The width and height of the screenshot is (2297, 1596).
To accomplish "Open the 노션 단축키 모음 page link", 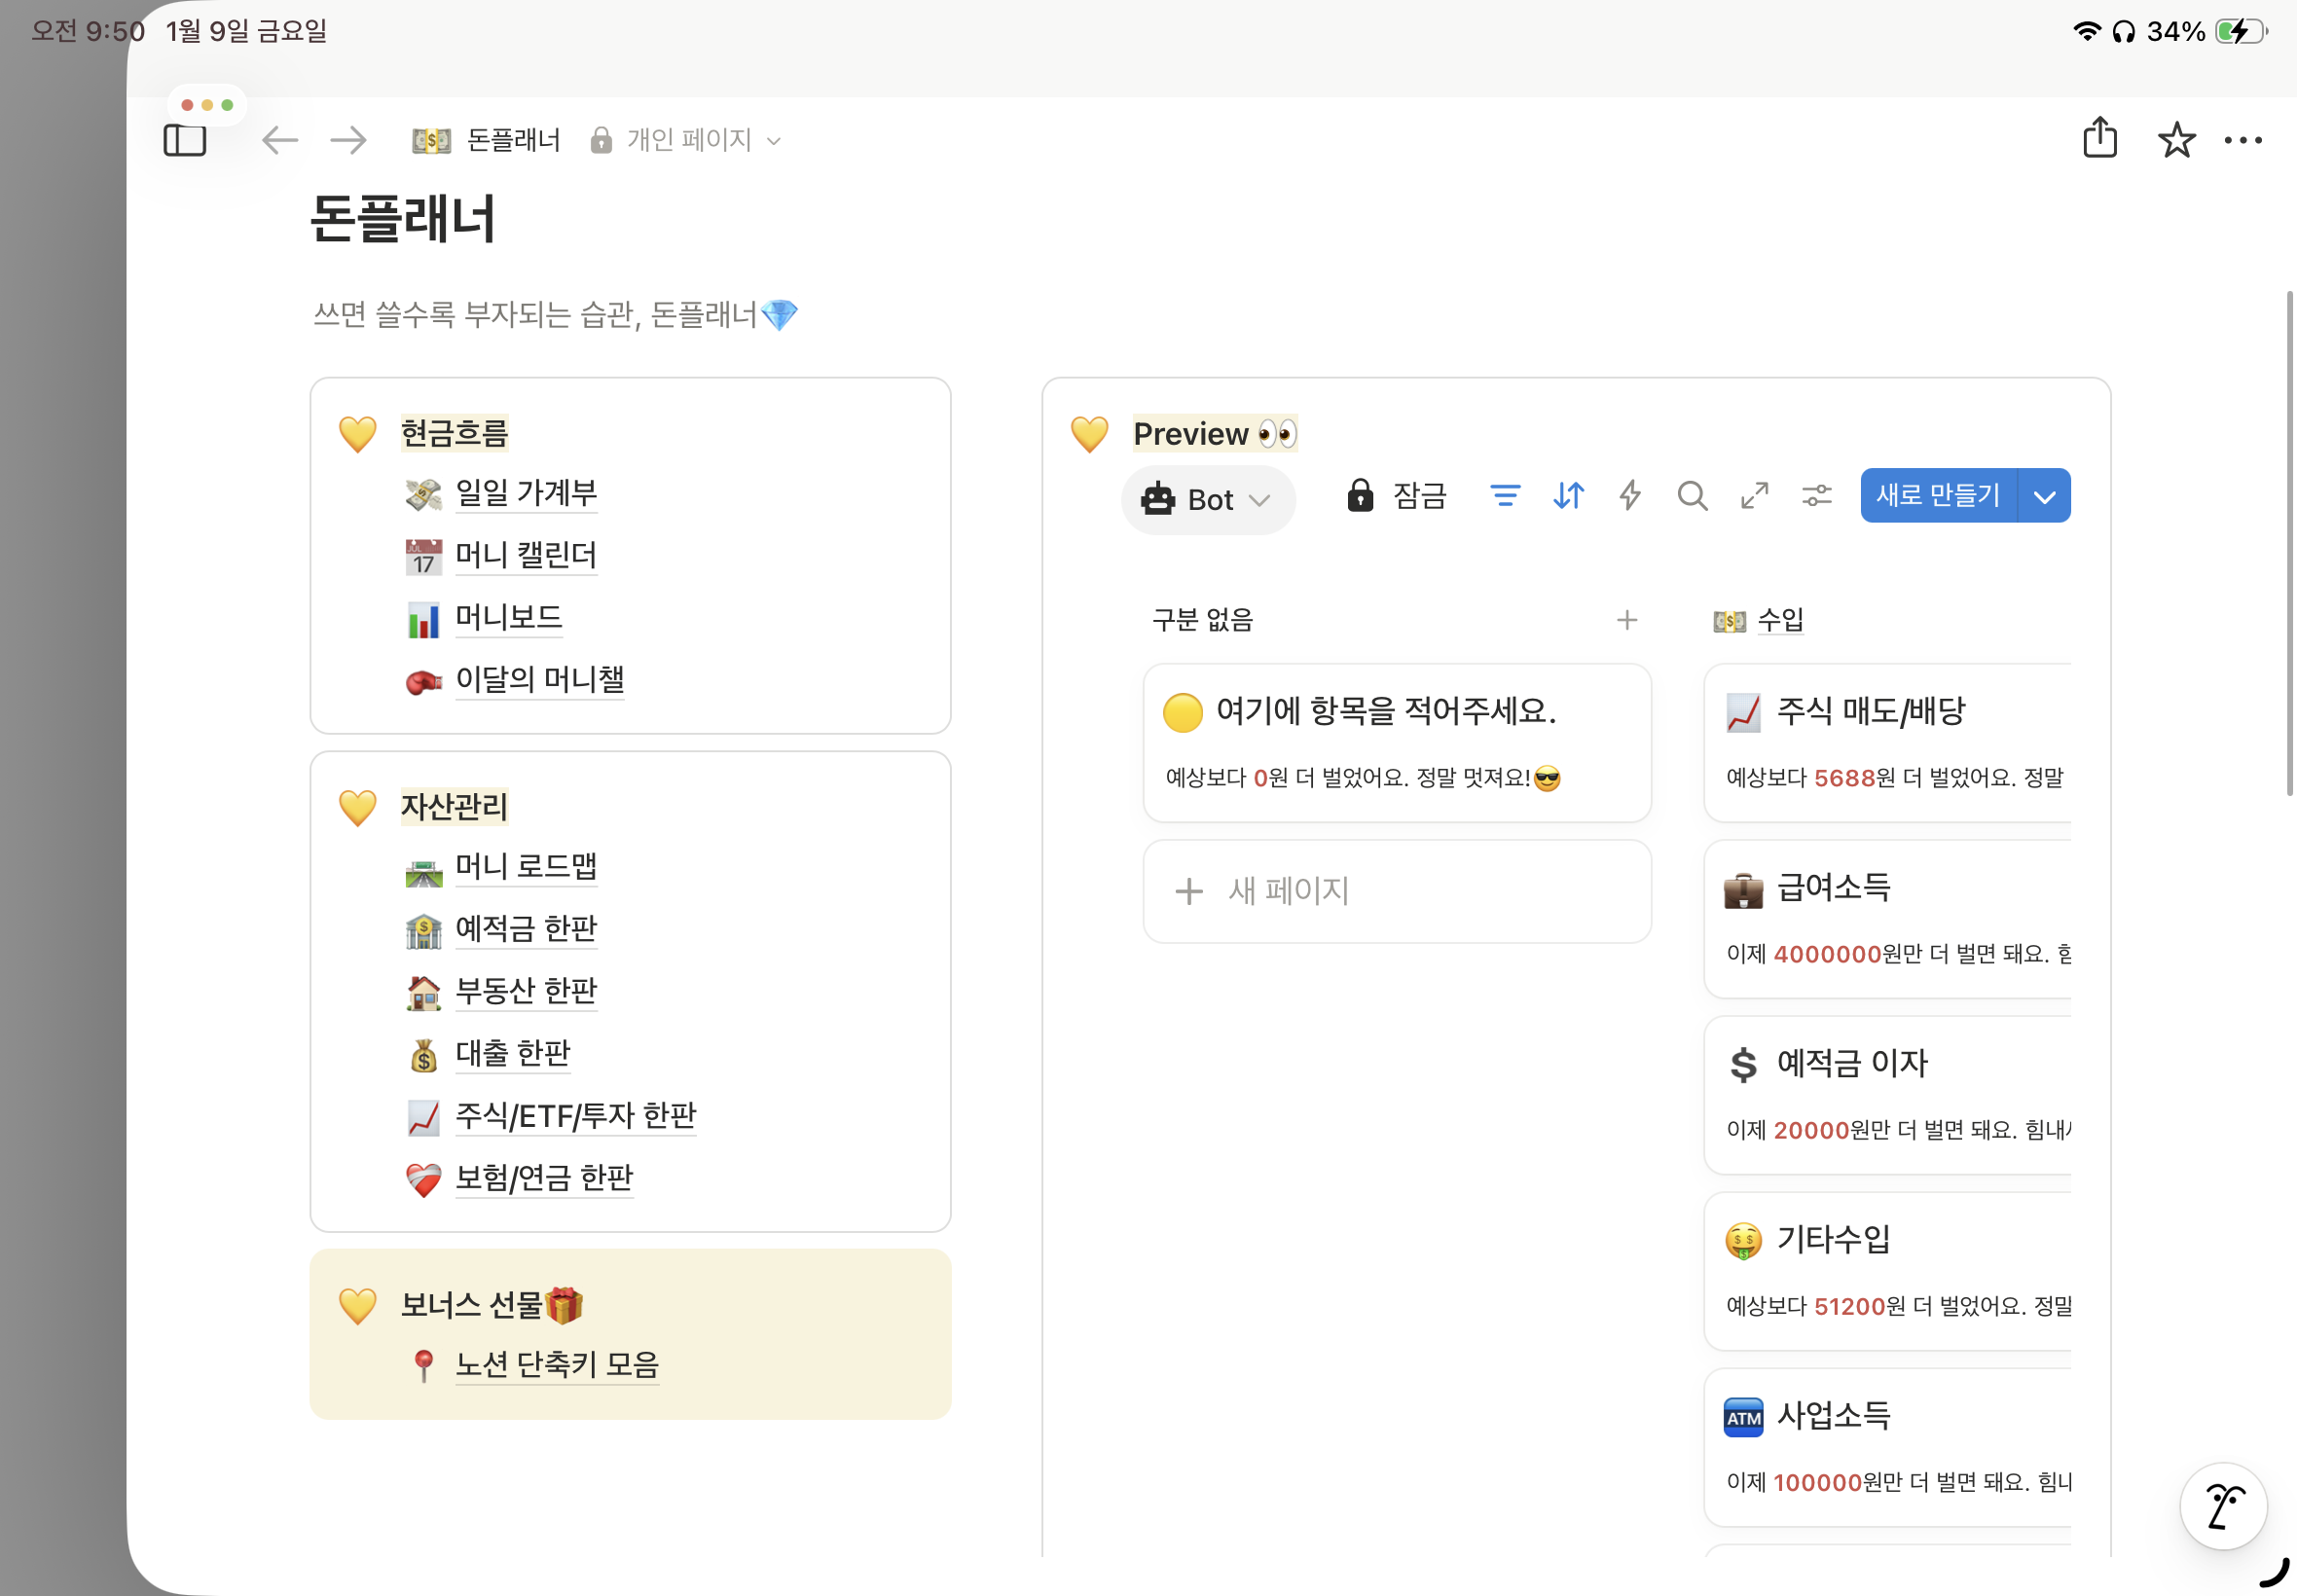I will point(557,1364).
